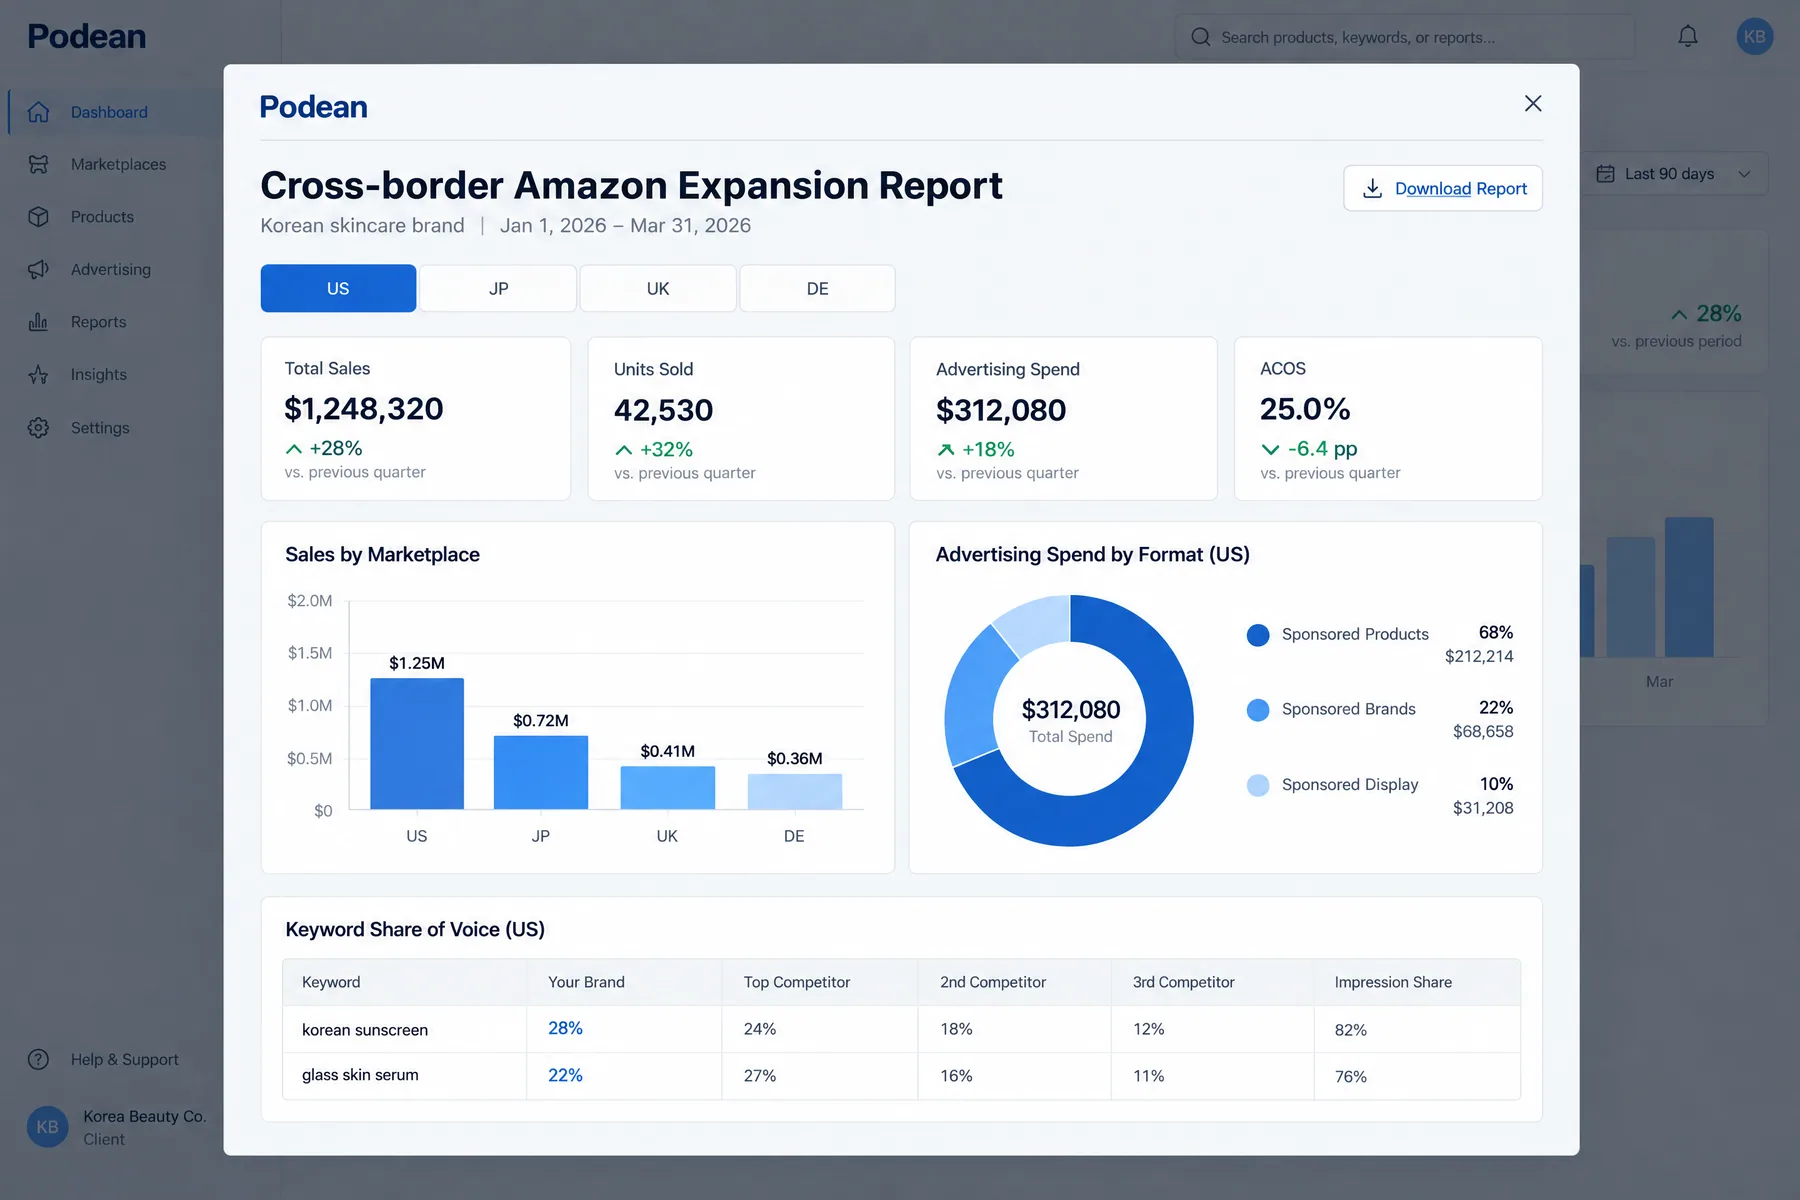Click the ACOS 25.0% value
Viewport: 1800px width, 1200px height.
point(1305,409)
